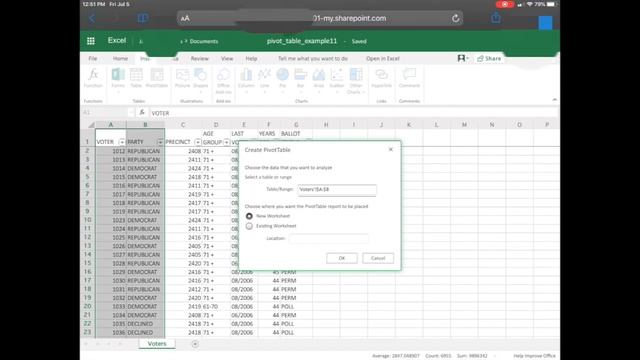Click the Safari address bar

pyautogui.click(x=320, y=18)
